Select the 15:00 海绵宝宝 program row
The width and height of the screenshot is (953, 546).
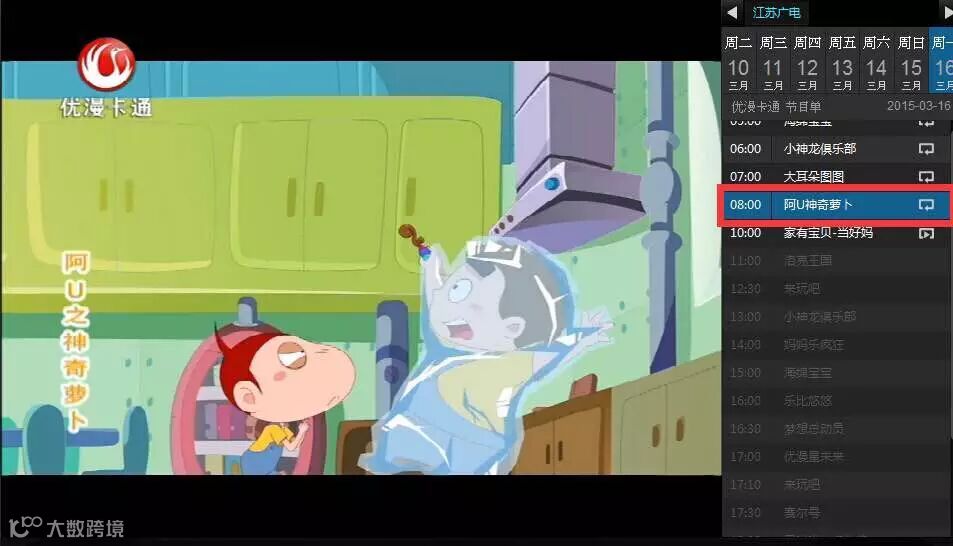pyautogui.click(x=836, y=373)
